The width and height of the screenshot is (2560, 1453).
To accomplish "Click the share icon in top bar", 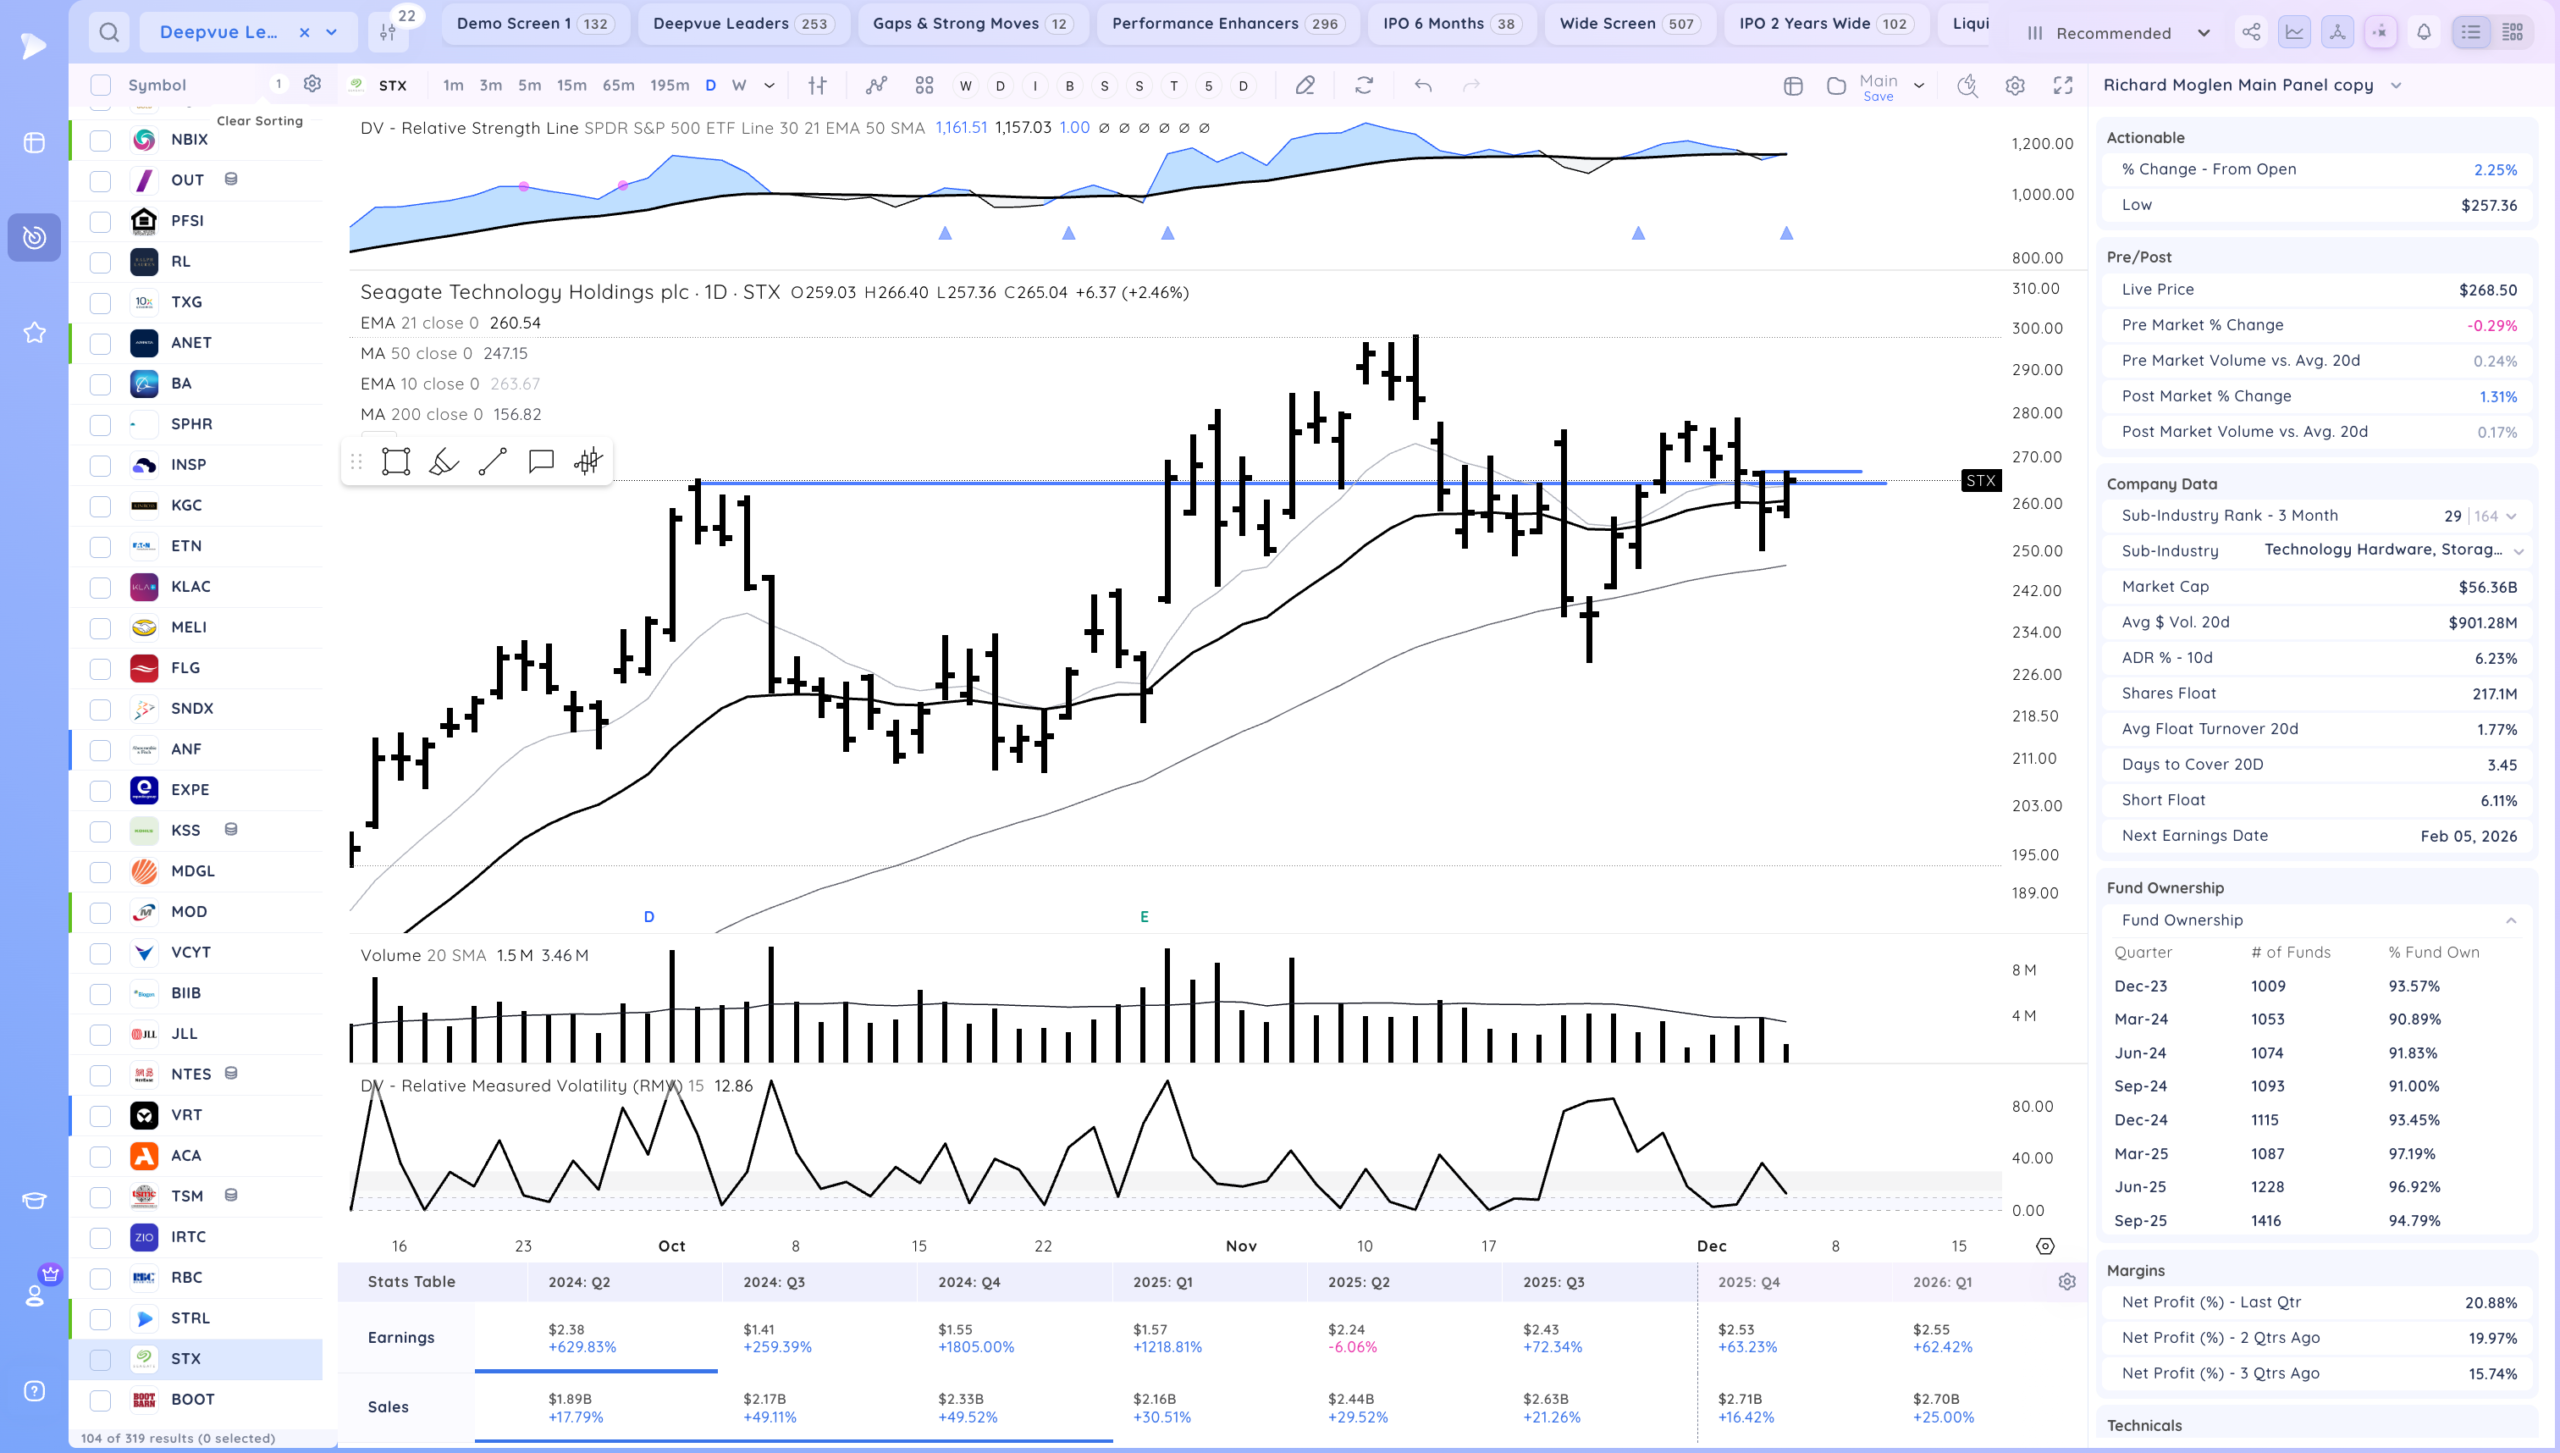I will click(2251, 33).
